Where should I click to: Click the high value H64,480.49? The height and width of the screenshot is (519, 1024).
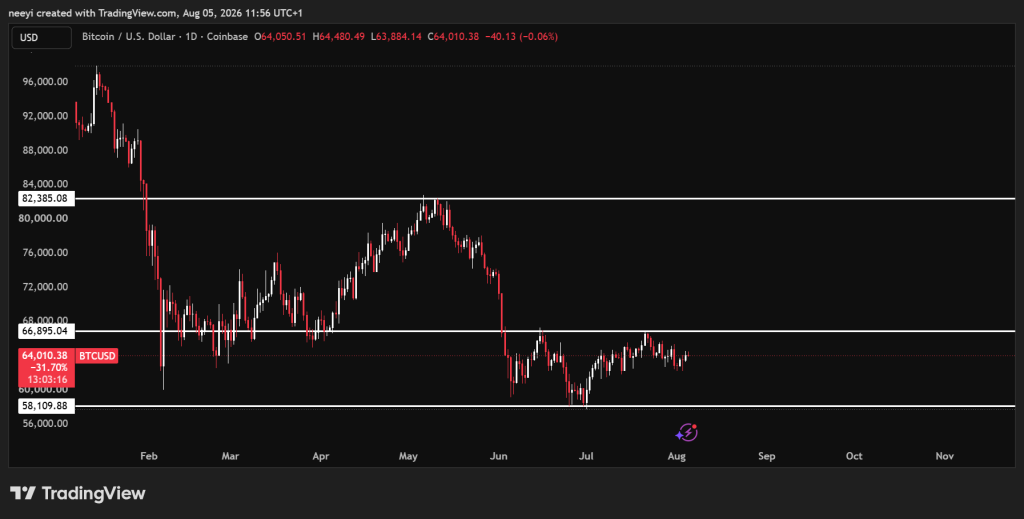(x=338, y=37)
